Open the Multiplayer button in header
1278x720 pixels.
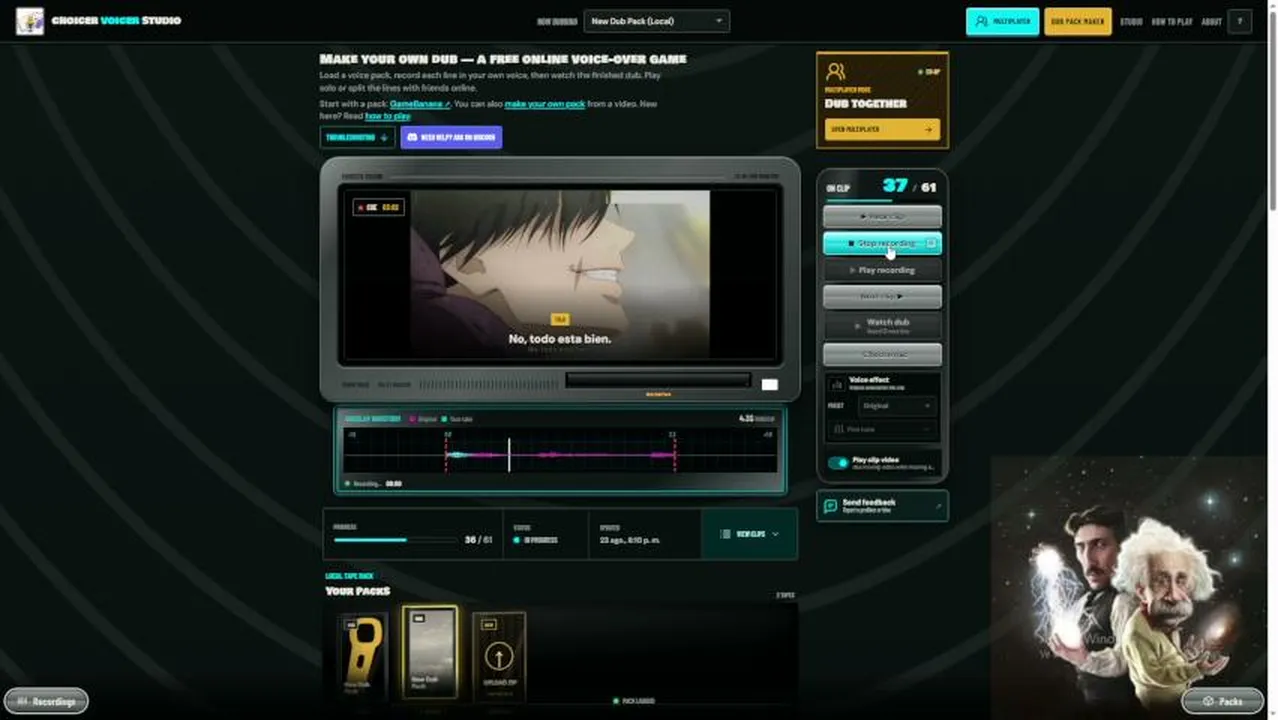pyautogui.click(x=1002, y=21)
